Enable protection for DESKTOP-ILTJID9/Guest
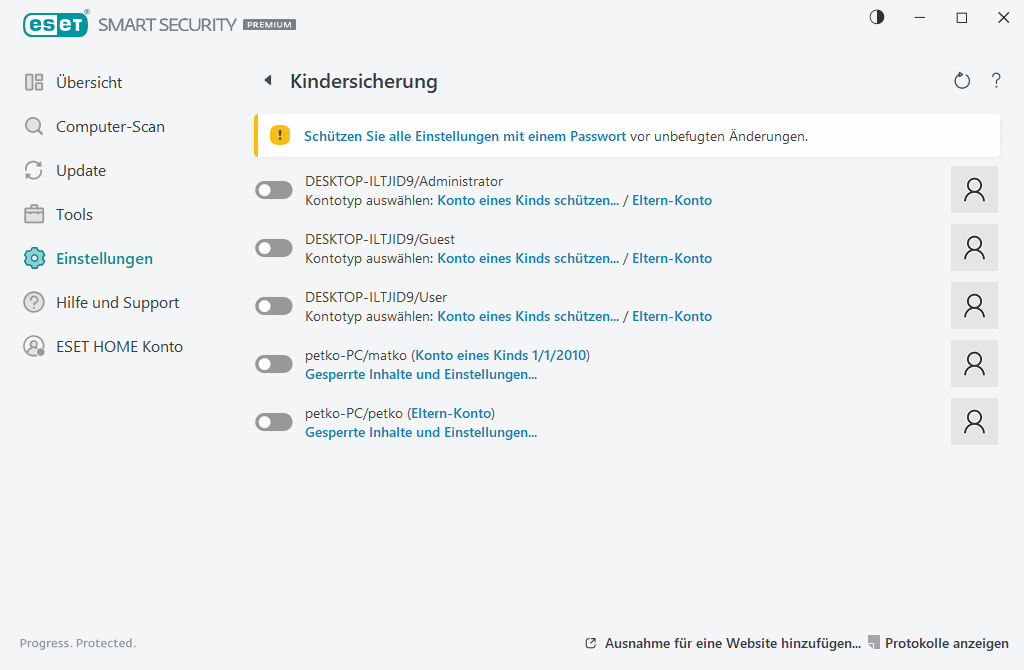 click(x=273, y=247)
